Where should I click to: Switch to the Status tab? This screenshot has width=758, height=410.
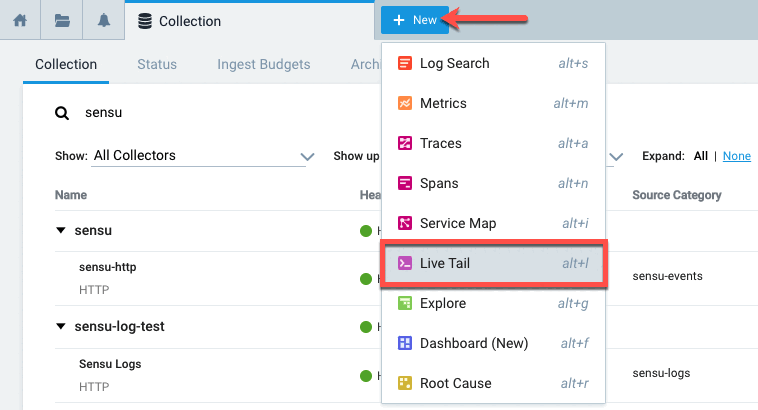pyautogui.click(x=157, y=64)
